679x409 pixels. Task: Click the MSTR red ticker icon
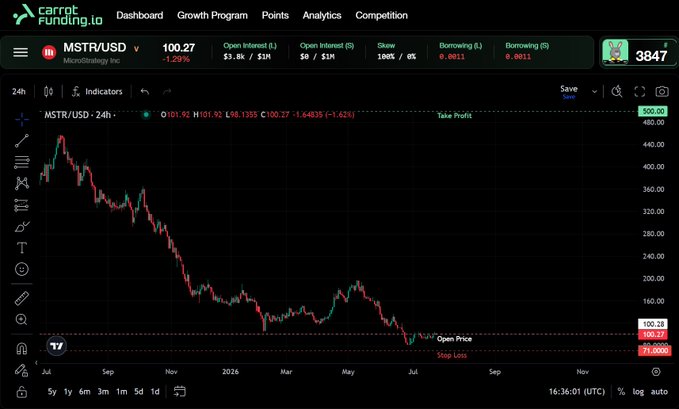49,52
